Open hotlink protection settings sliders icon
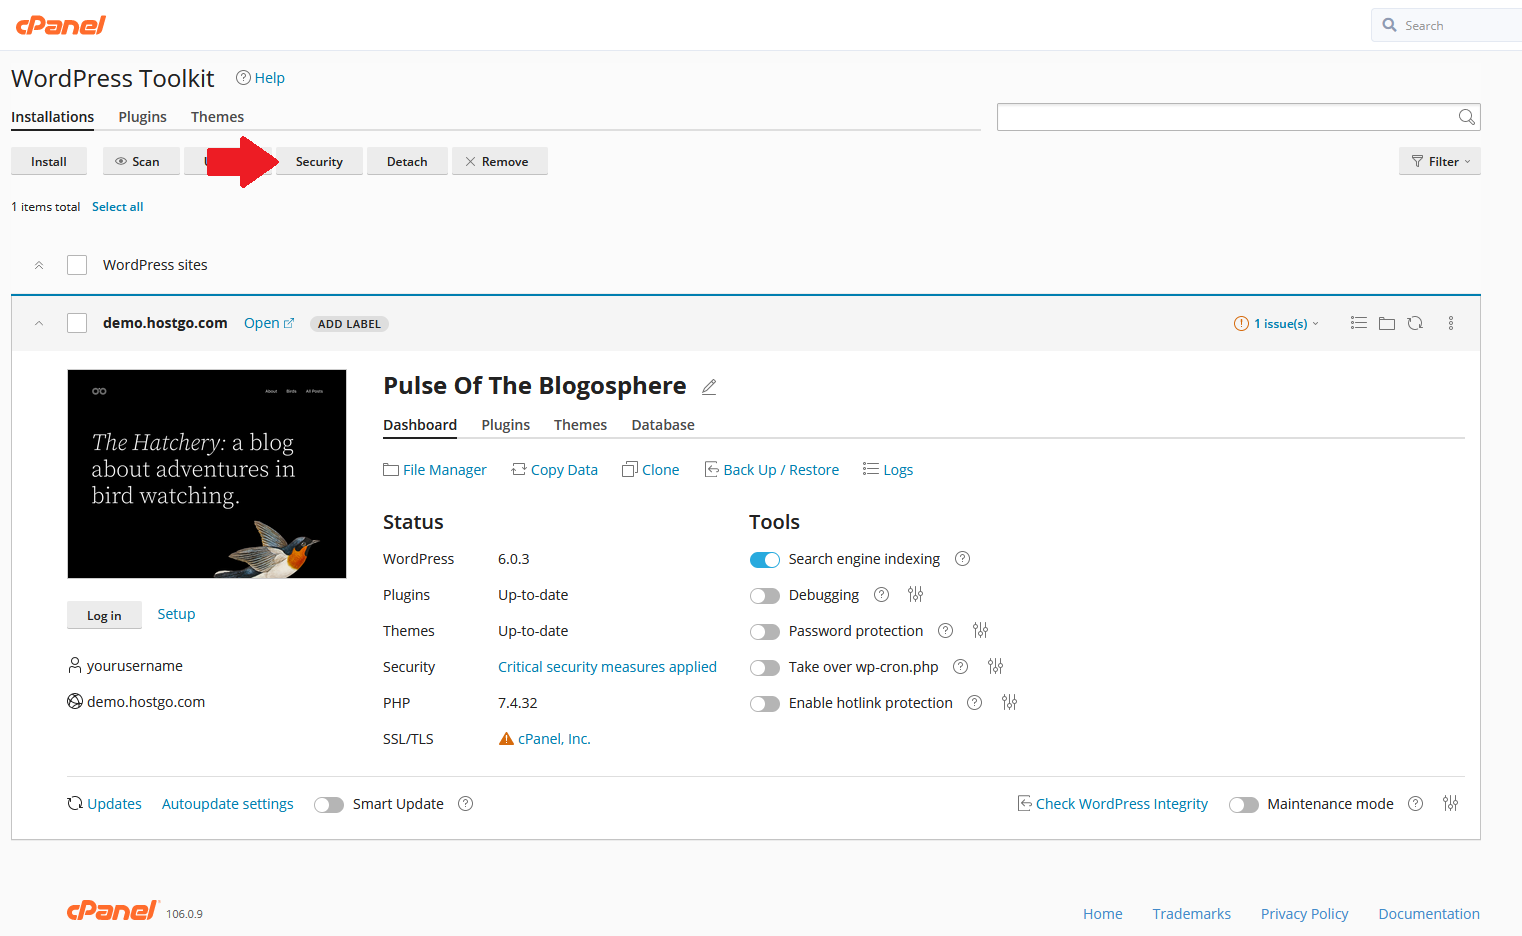Image resolution: width=1522 pixels, height=936 pixels. [1009, 703]
